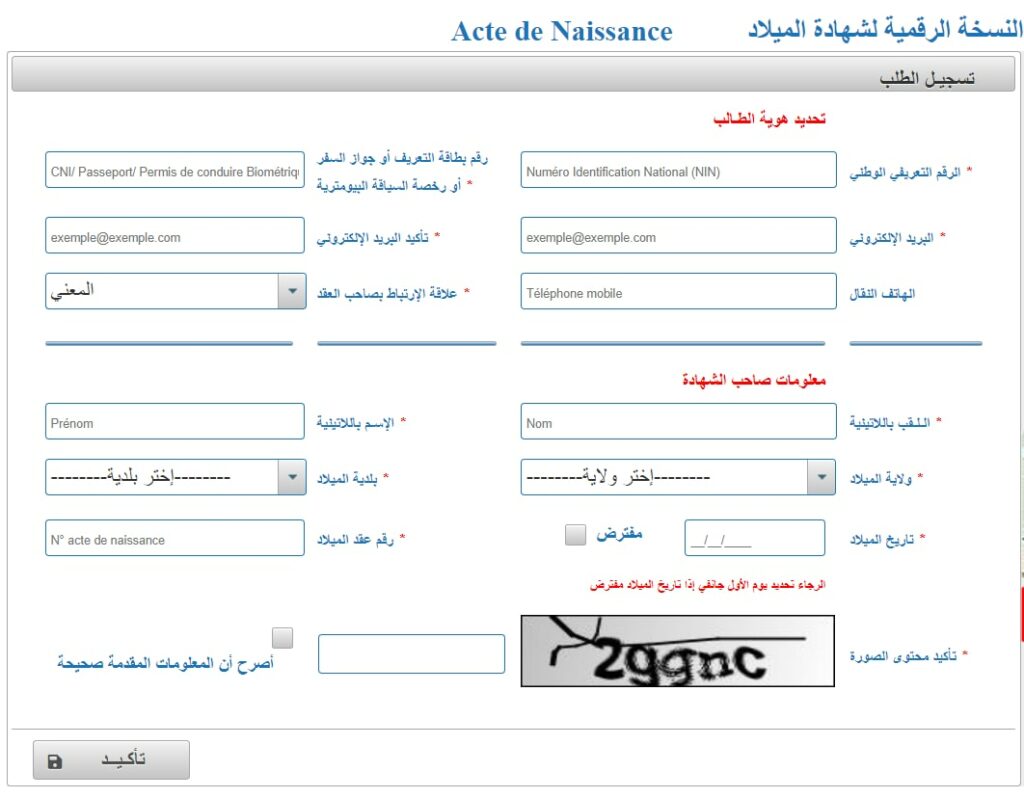Expand the birth wilaya dropdown إختر ولاية

pyautogui.click(x=678, y=477)
